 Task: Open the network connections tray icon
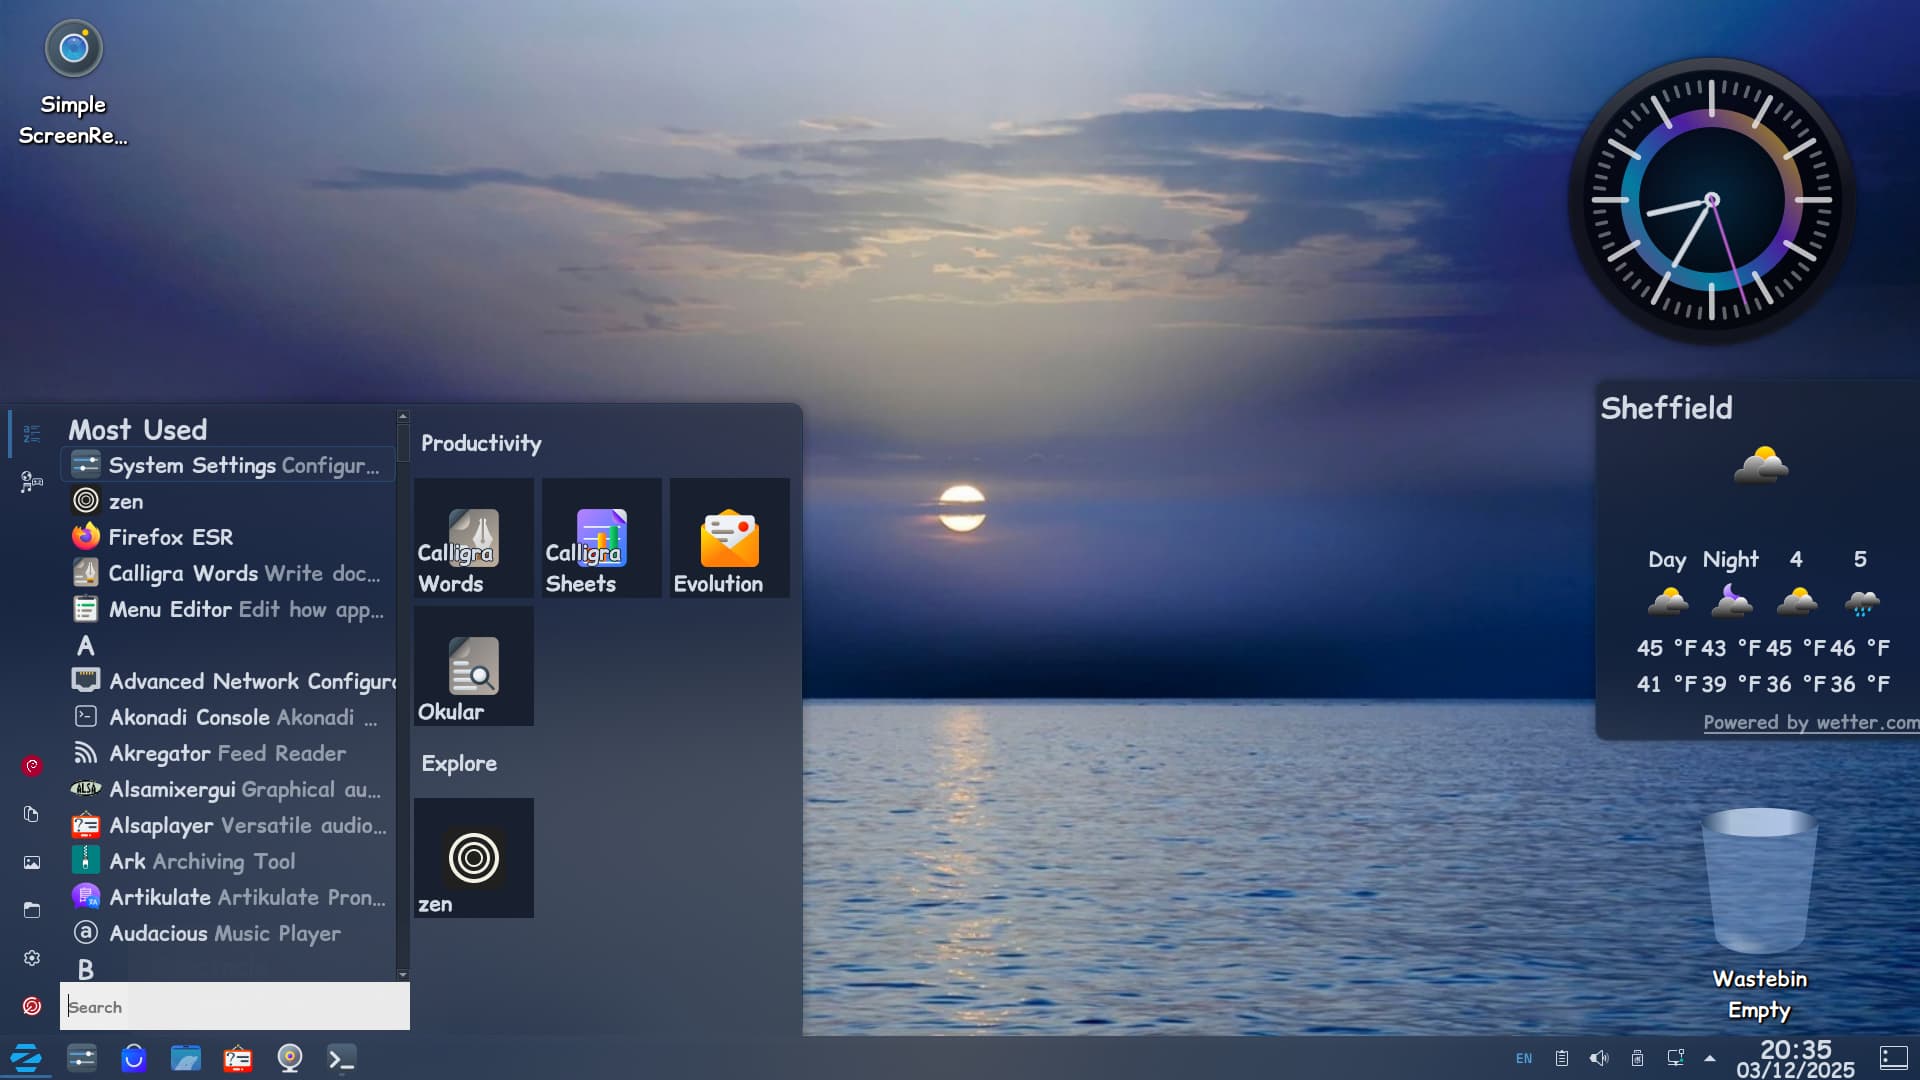pyautogui.click(x=1675, y=1058)
